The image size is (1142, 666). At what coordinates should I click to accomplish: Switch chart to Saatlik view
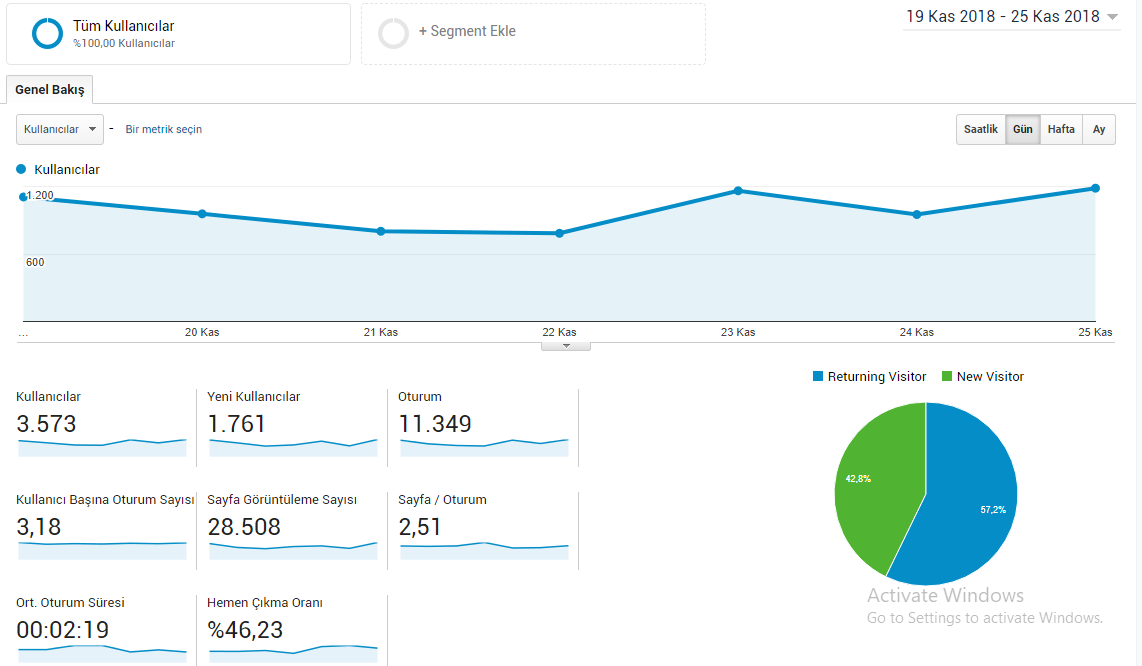point(980,129)
